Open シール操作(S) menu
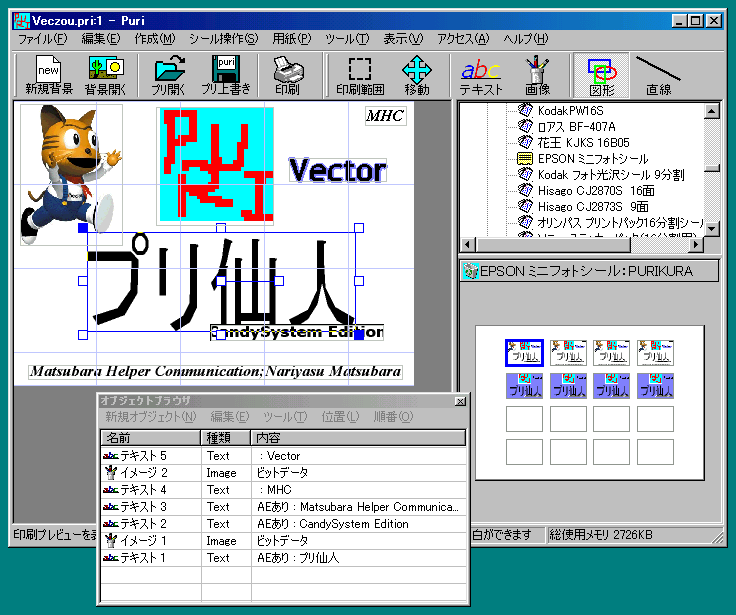The height and width of the screenshot is (615, 736). pyautogui.click(x=223, y=38)
